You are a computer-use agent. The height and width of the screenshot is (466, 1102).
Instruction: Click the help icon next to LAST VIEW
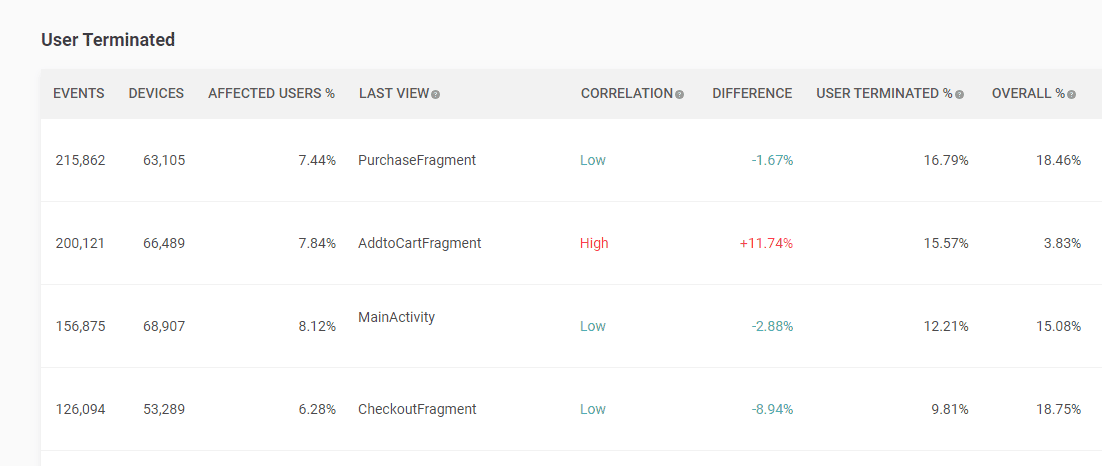436,95
